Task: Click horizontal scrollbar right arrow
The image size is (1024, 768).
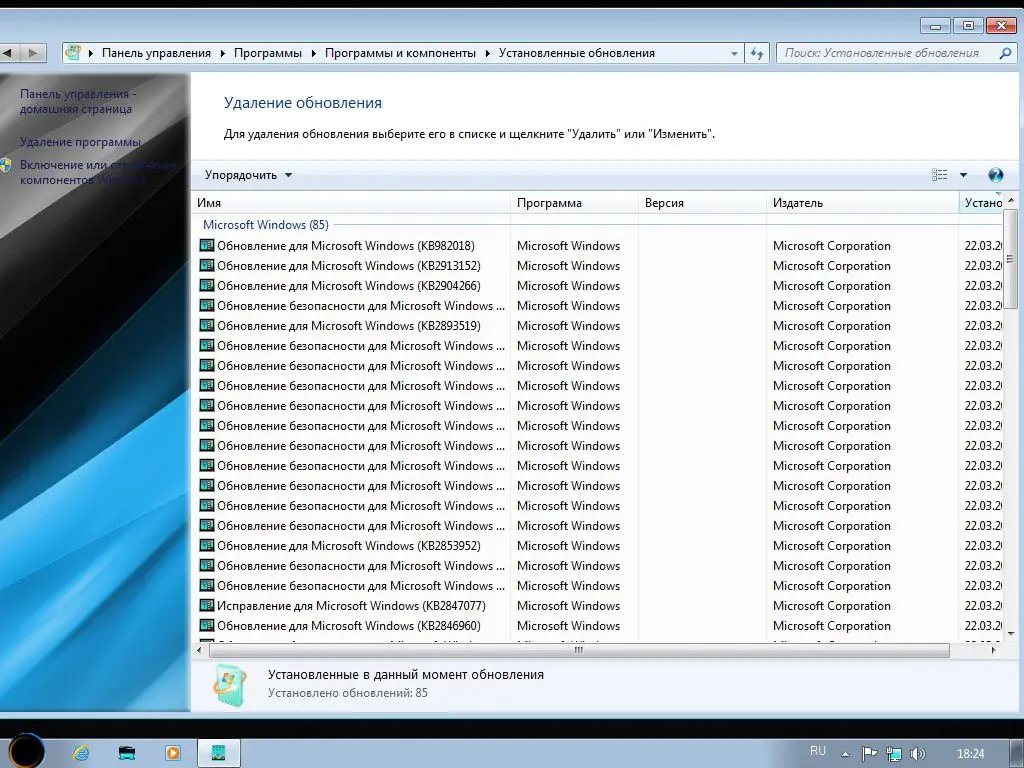Action: pyautogui.click(x=993, y=650)
